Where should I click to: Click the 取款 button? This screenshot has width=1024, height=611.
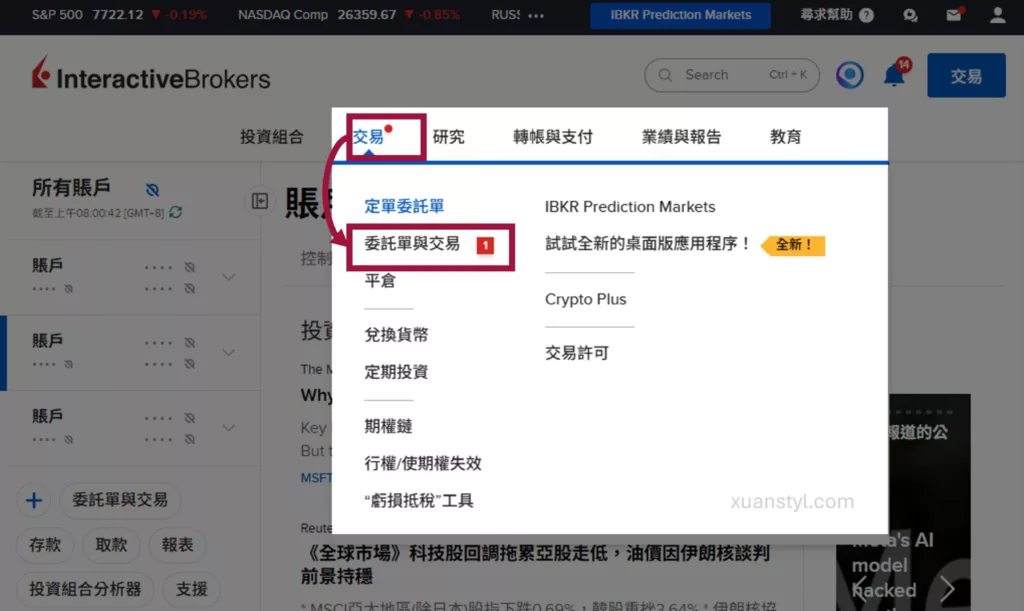(x=111, y=544)
